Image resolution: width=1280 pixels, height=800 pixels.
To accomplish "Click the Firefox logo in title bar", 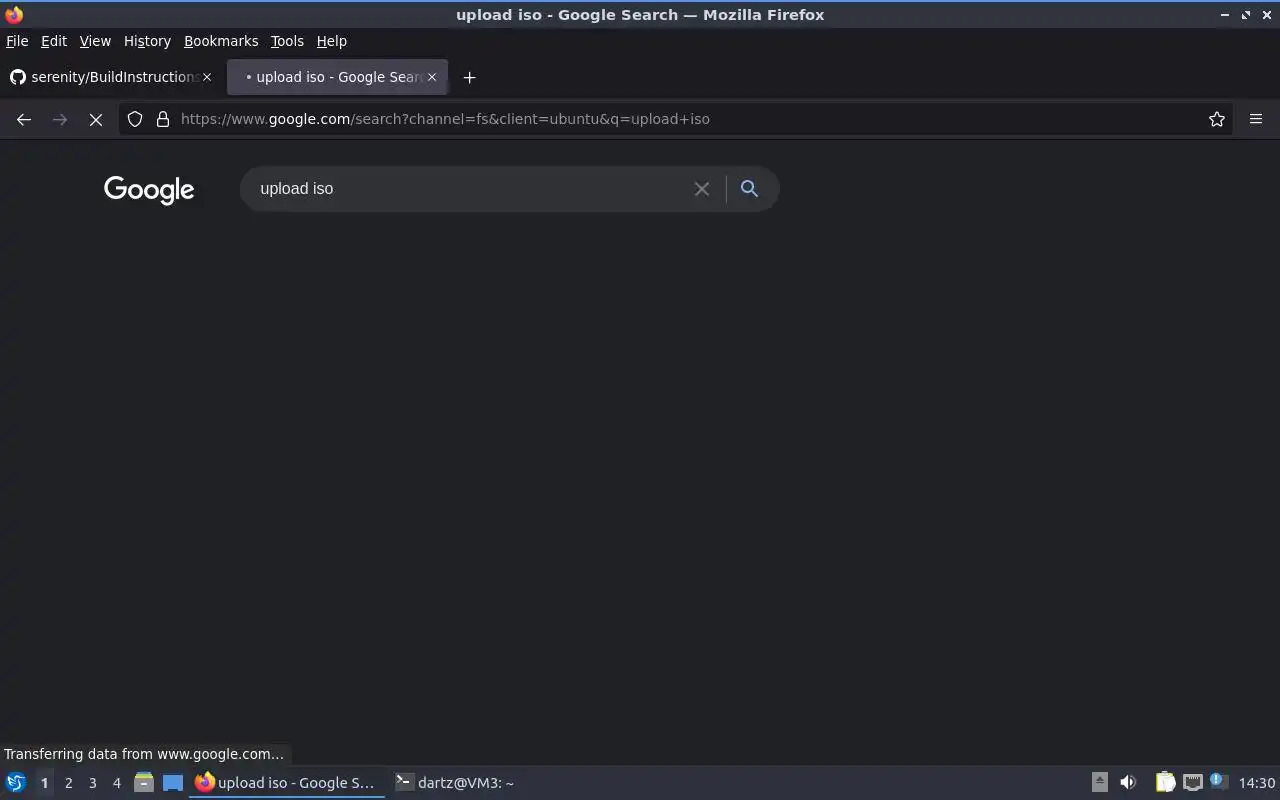I will (14, 15).
